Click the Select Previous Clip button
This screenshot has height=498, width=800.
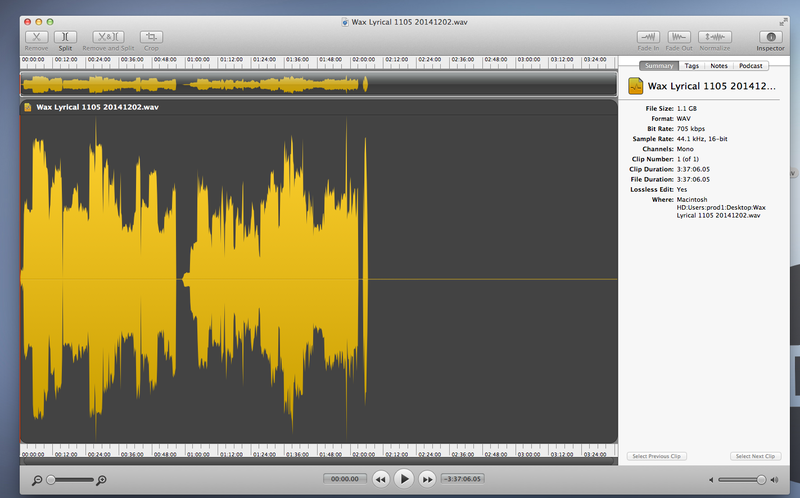[656, 456]
